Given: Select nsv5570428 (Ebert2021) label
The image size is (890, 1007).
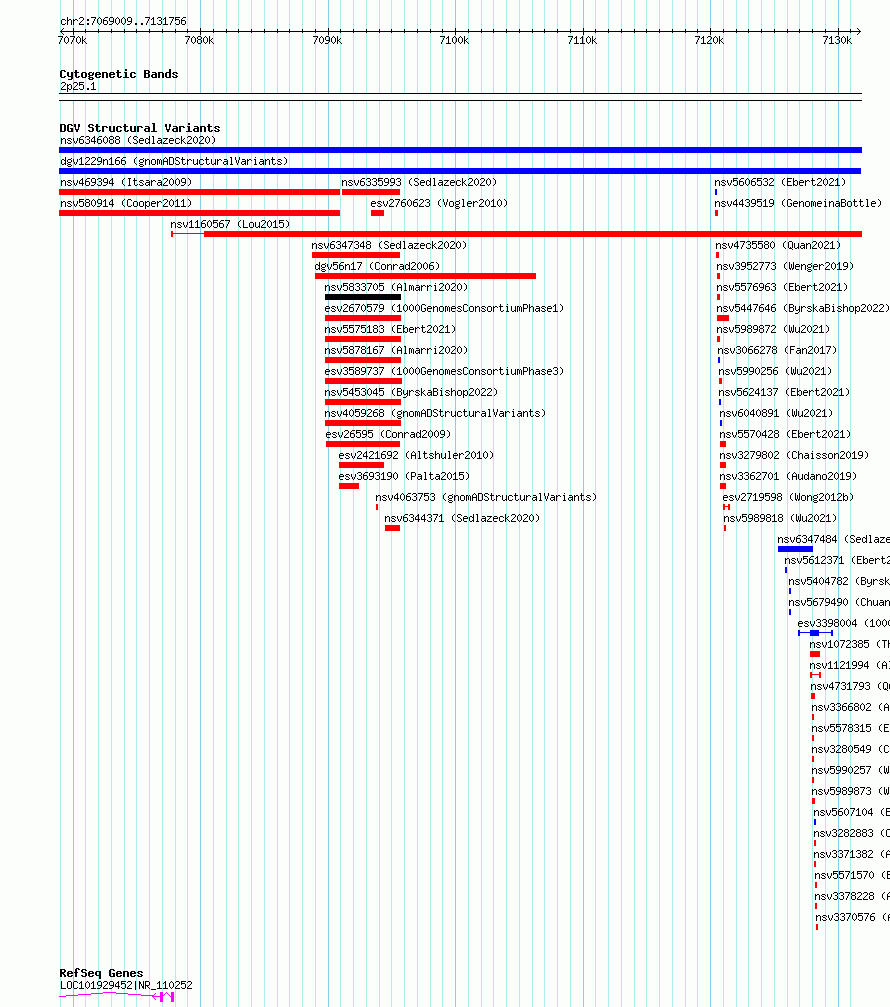Looking at the screenshot, I should click(785, 434).
